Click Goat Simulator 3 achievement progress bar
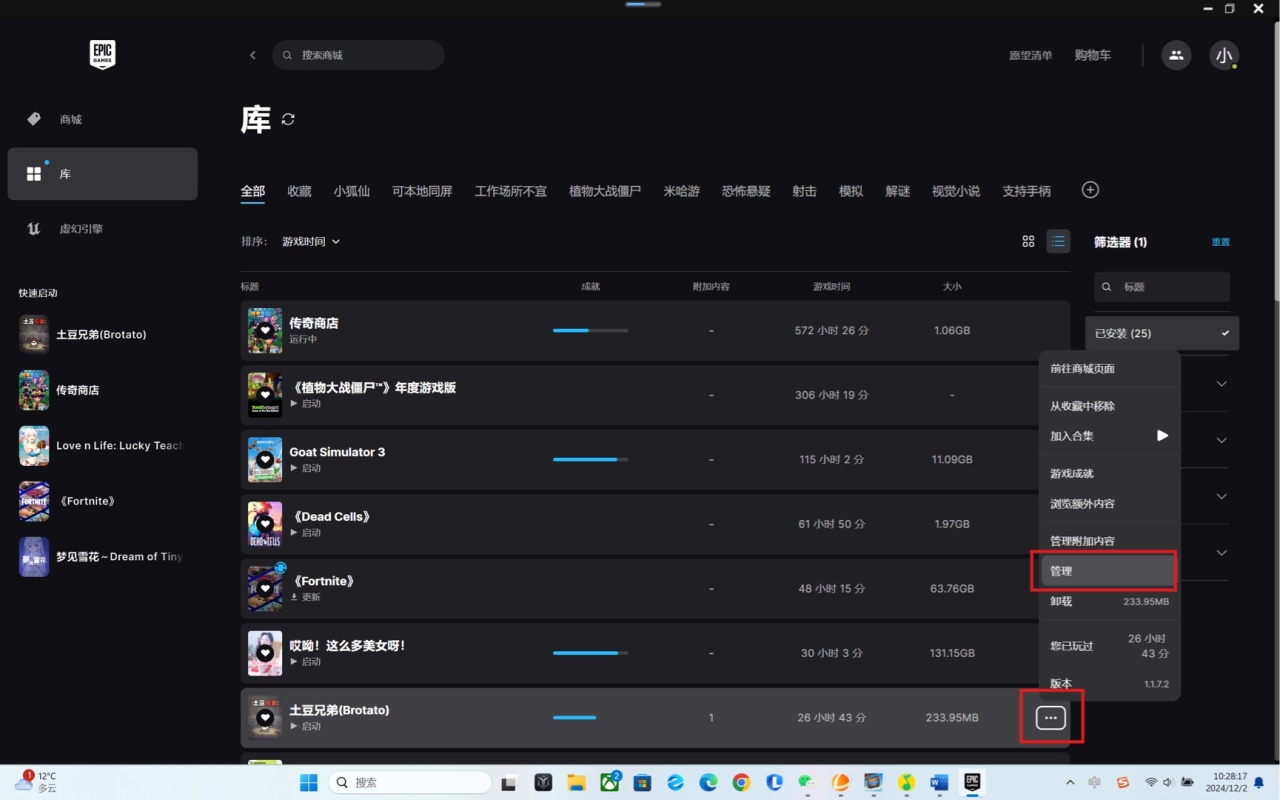The width and height of the screenshot is (1280, 800). point(590,460)
